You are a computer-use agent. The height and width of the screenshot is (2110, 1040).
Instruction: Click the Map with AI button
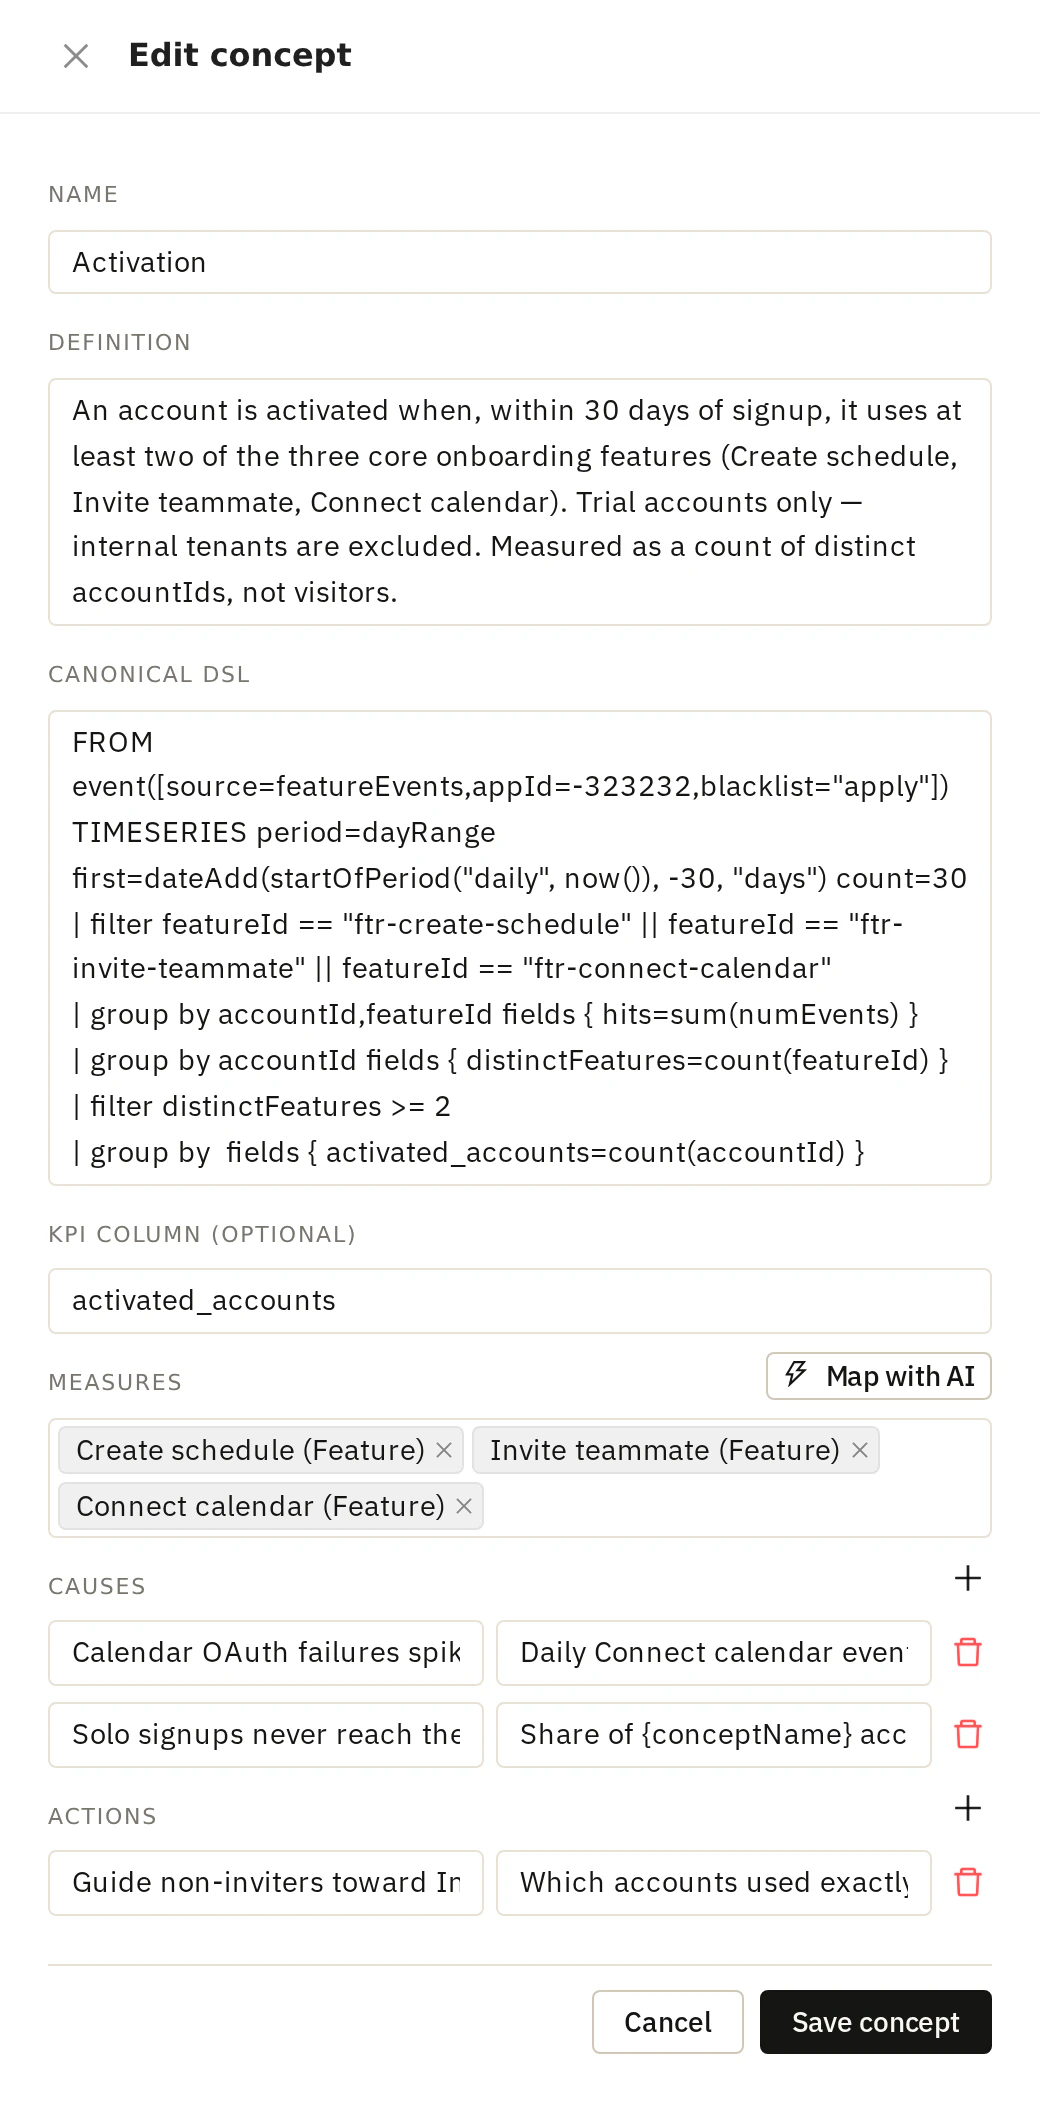coord(879,1376)
